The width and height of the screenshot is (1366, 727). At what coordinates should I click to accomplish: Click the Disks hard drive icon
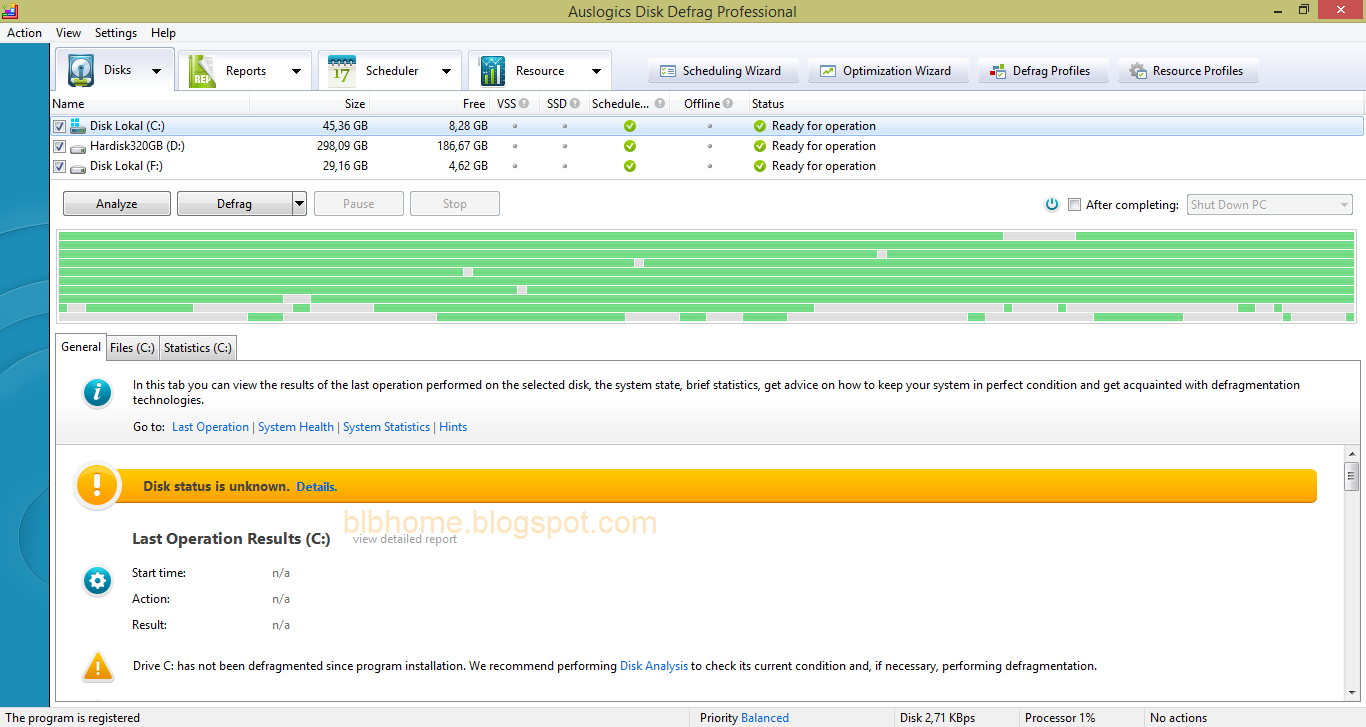(80, 71)
